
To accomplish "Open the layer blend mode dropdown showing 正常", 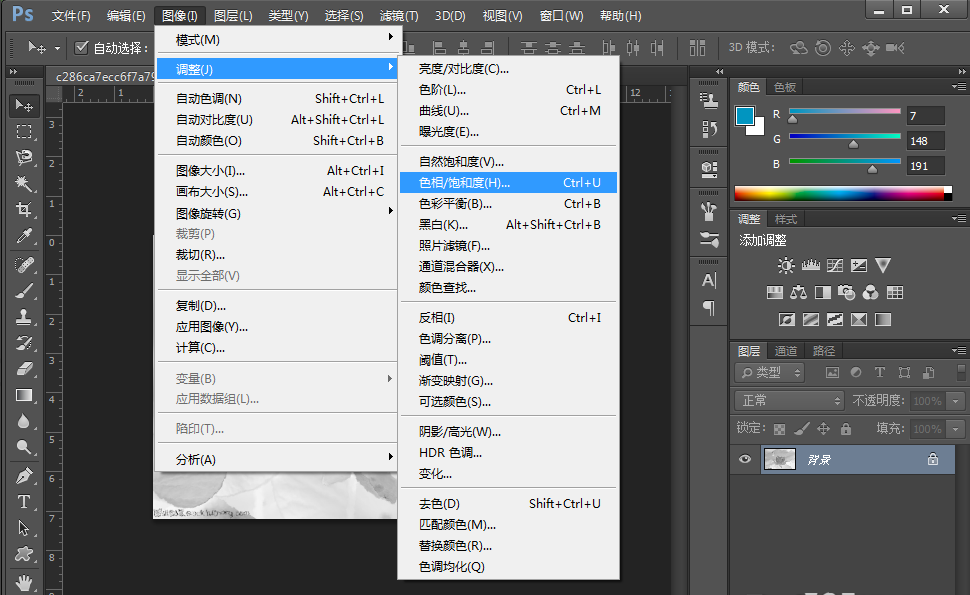I will (x=789, y=400).
